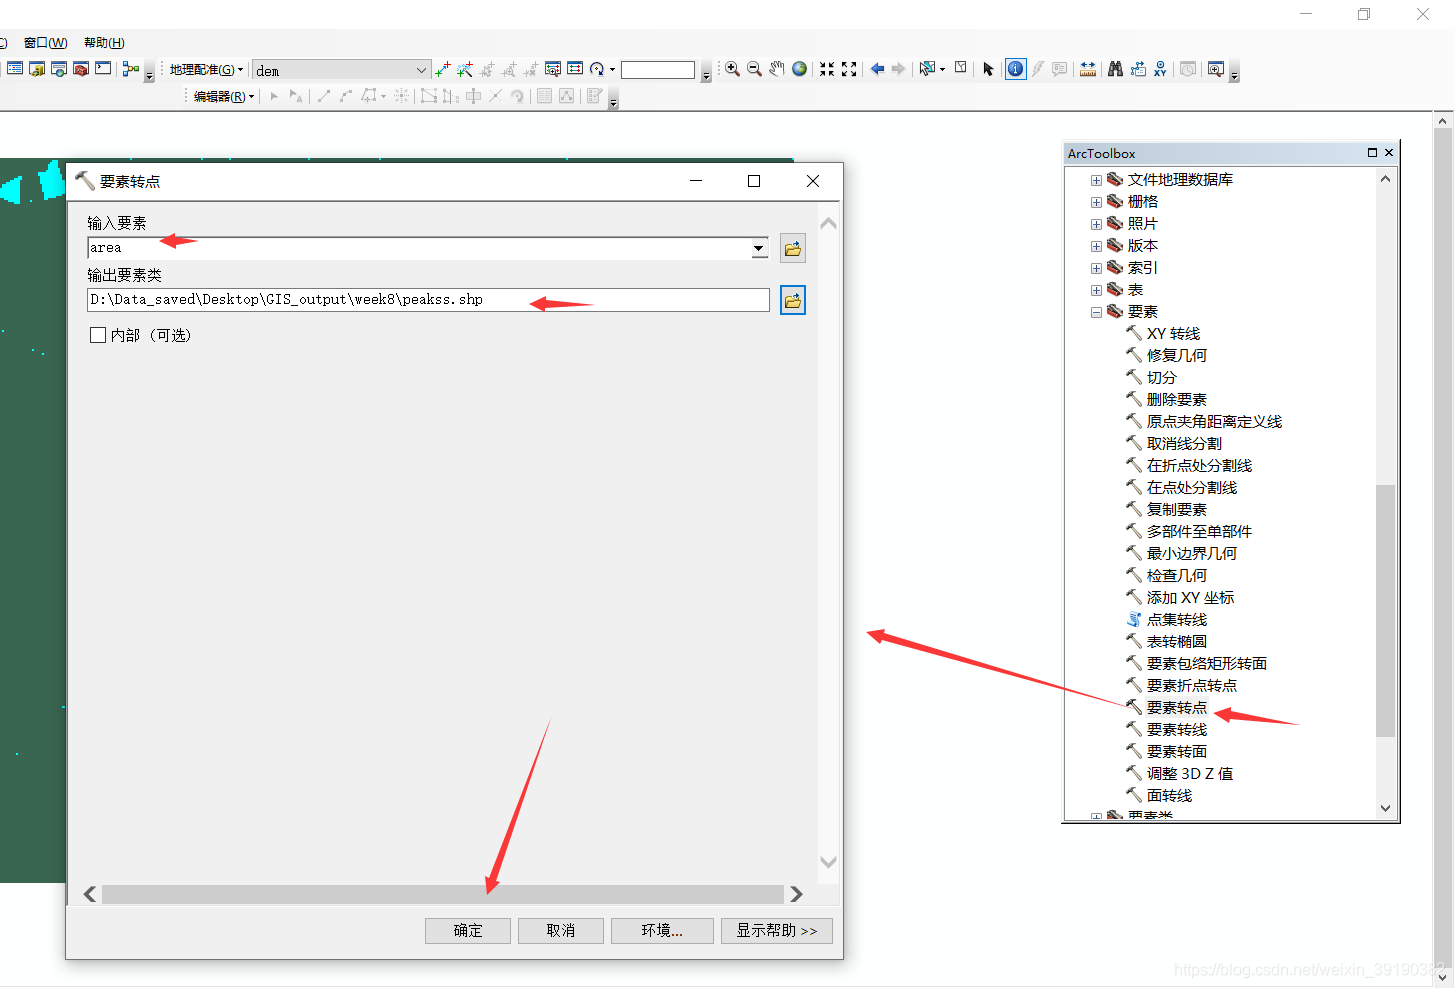Open the Measure ruler tool
The image size is (1455, 988).
click(x=1088, y=69)
